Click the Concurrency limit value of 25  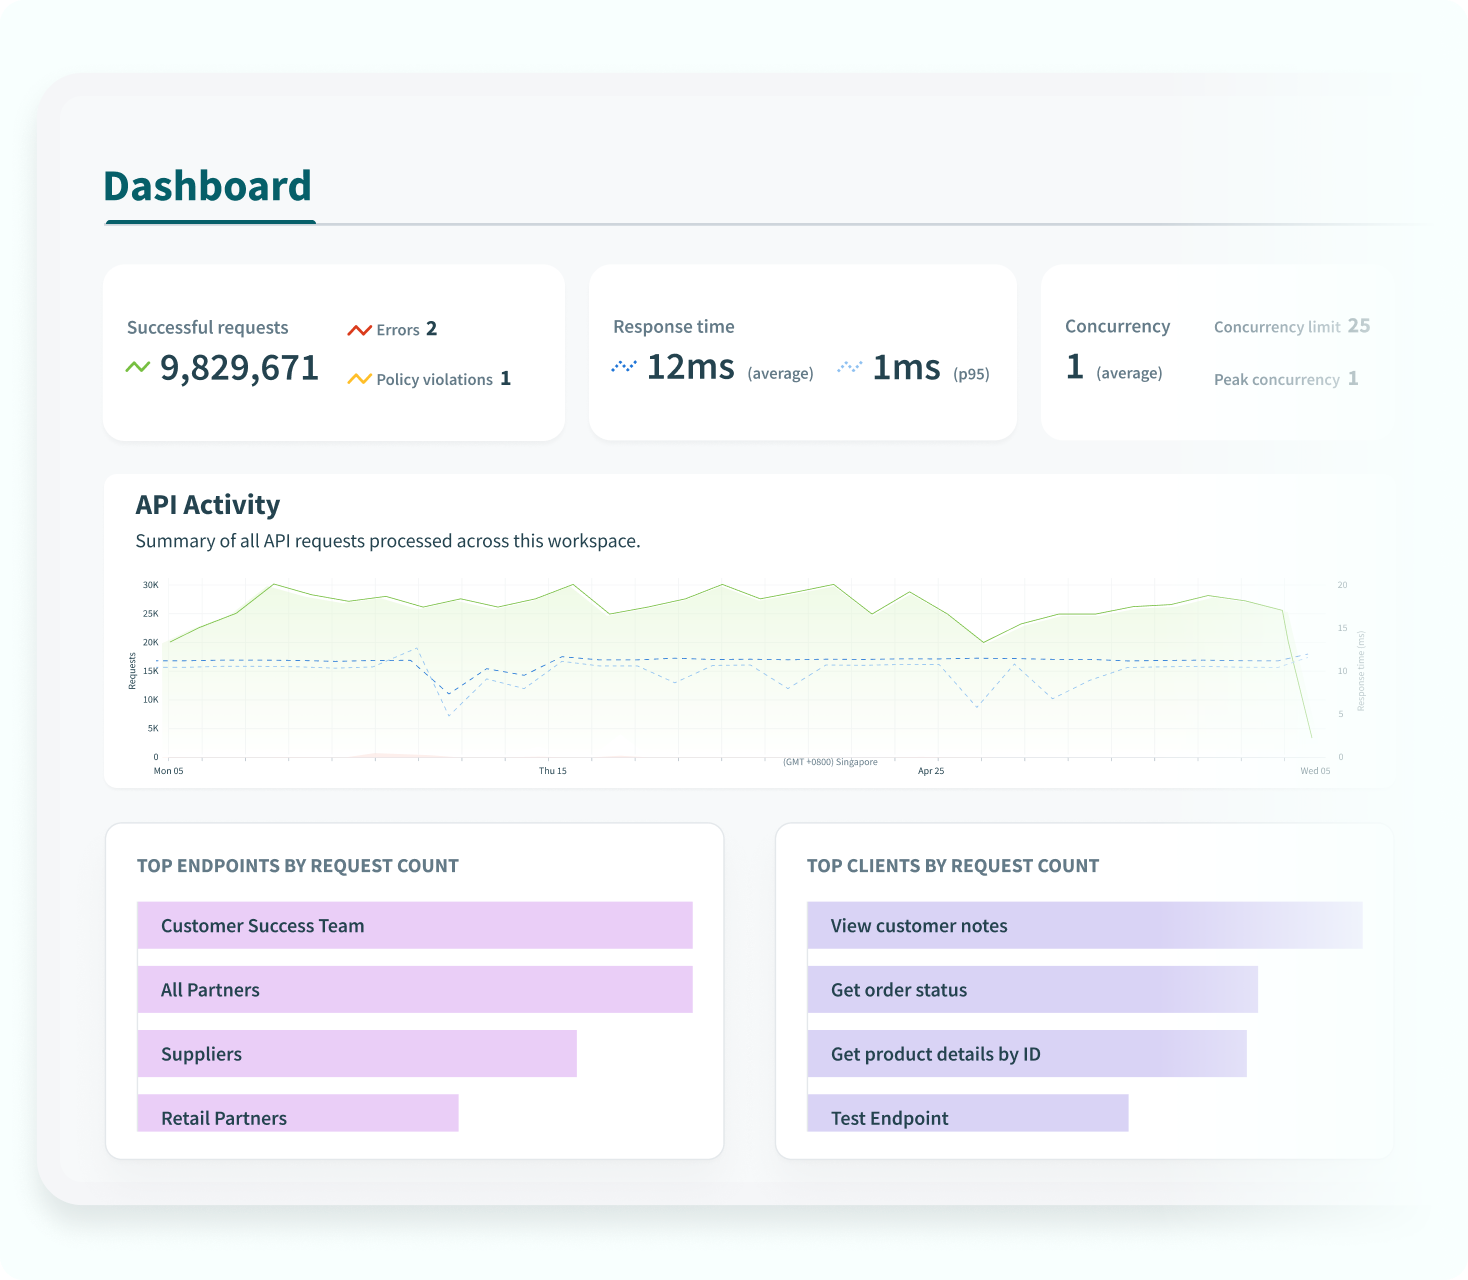[1361, 326]
